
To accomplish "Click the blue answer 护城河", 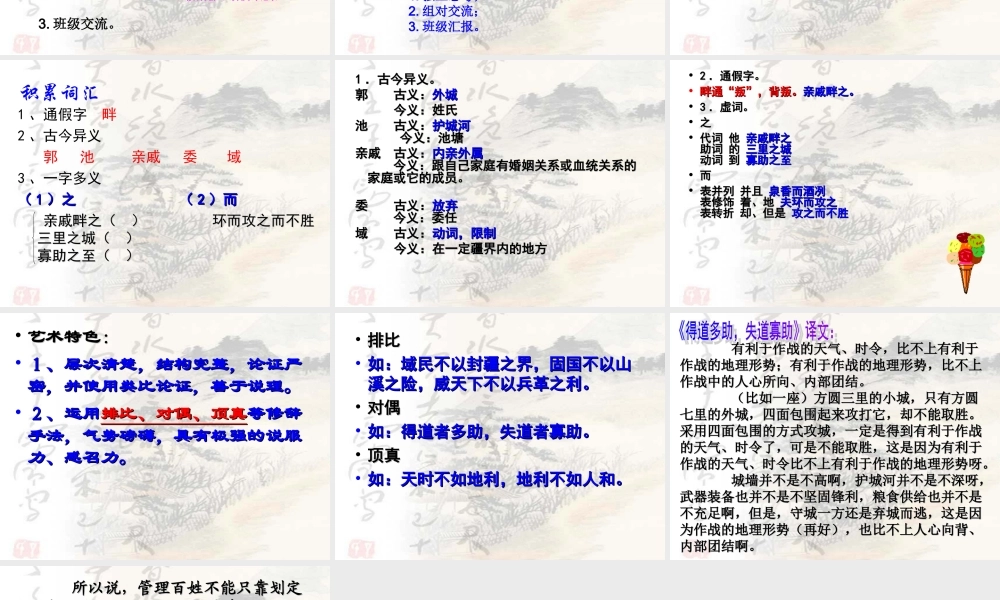I will point(451,126).
